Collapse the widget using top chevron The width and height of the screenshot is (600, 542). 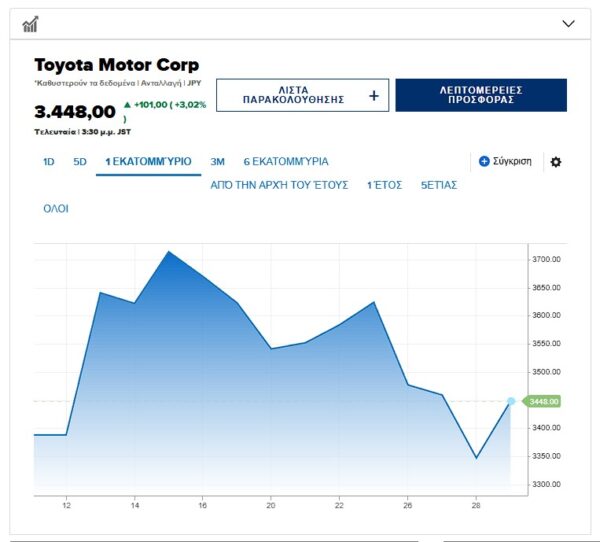[x=568, y=23]
